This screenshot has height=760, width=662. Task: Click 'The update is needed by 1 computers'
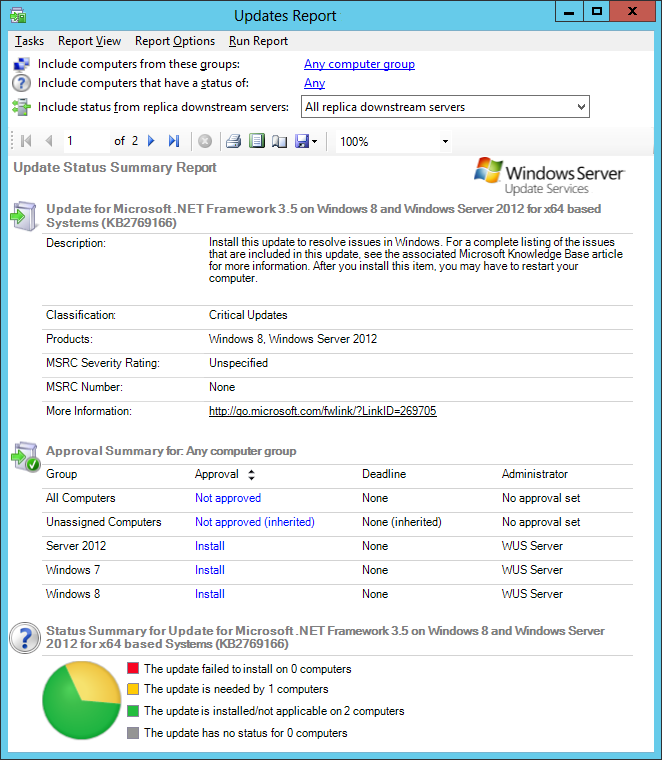pyautogui.click(x=236, y=689)
